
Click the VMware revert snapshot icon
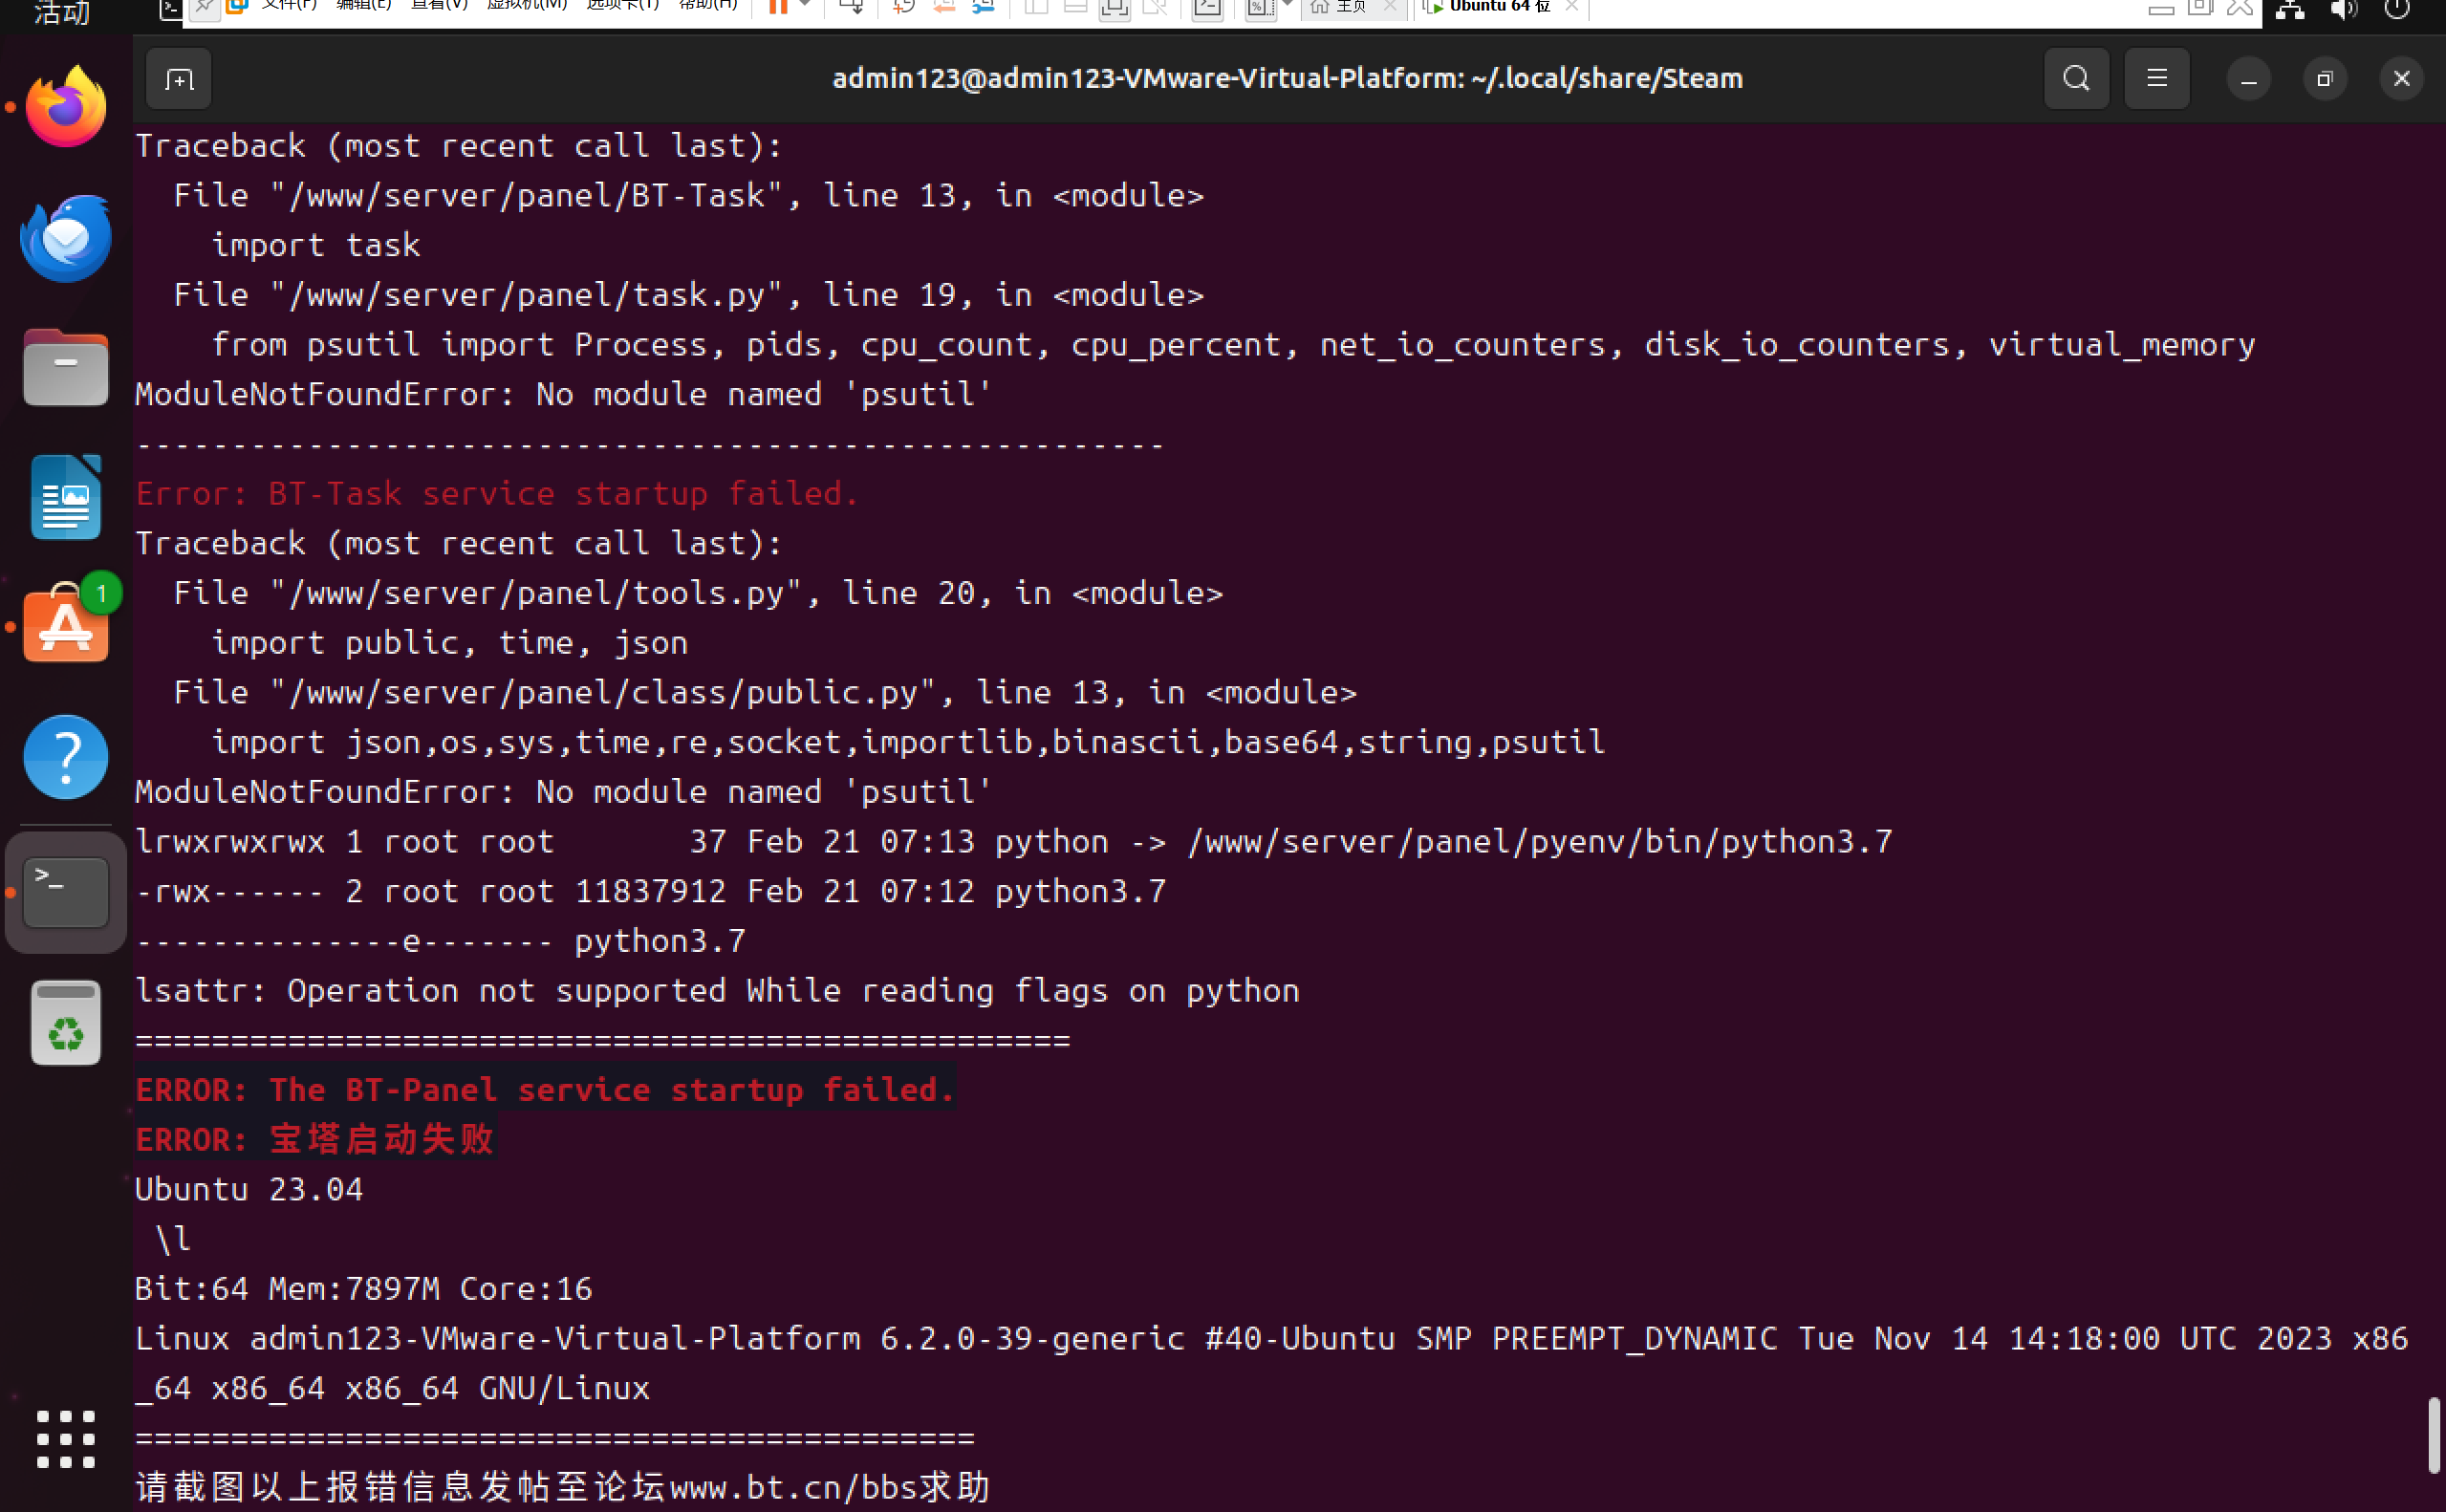[943, 7]
